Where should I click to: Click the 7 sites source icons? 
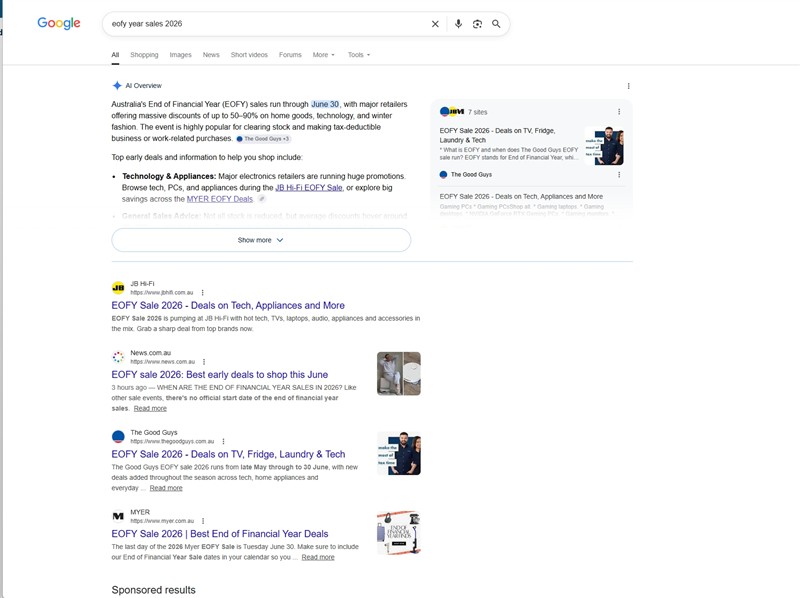click(x=452, y=112)
